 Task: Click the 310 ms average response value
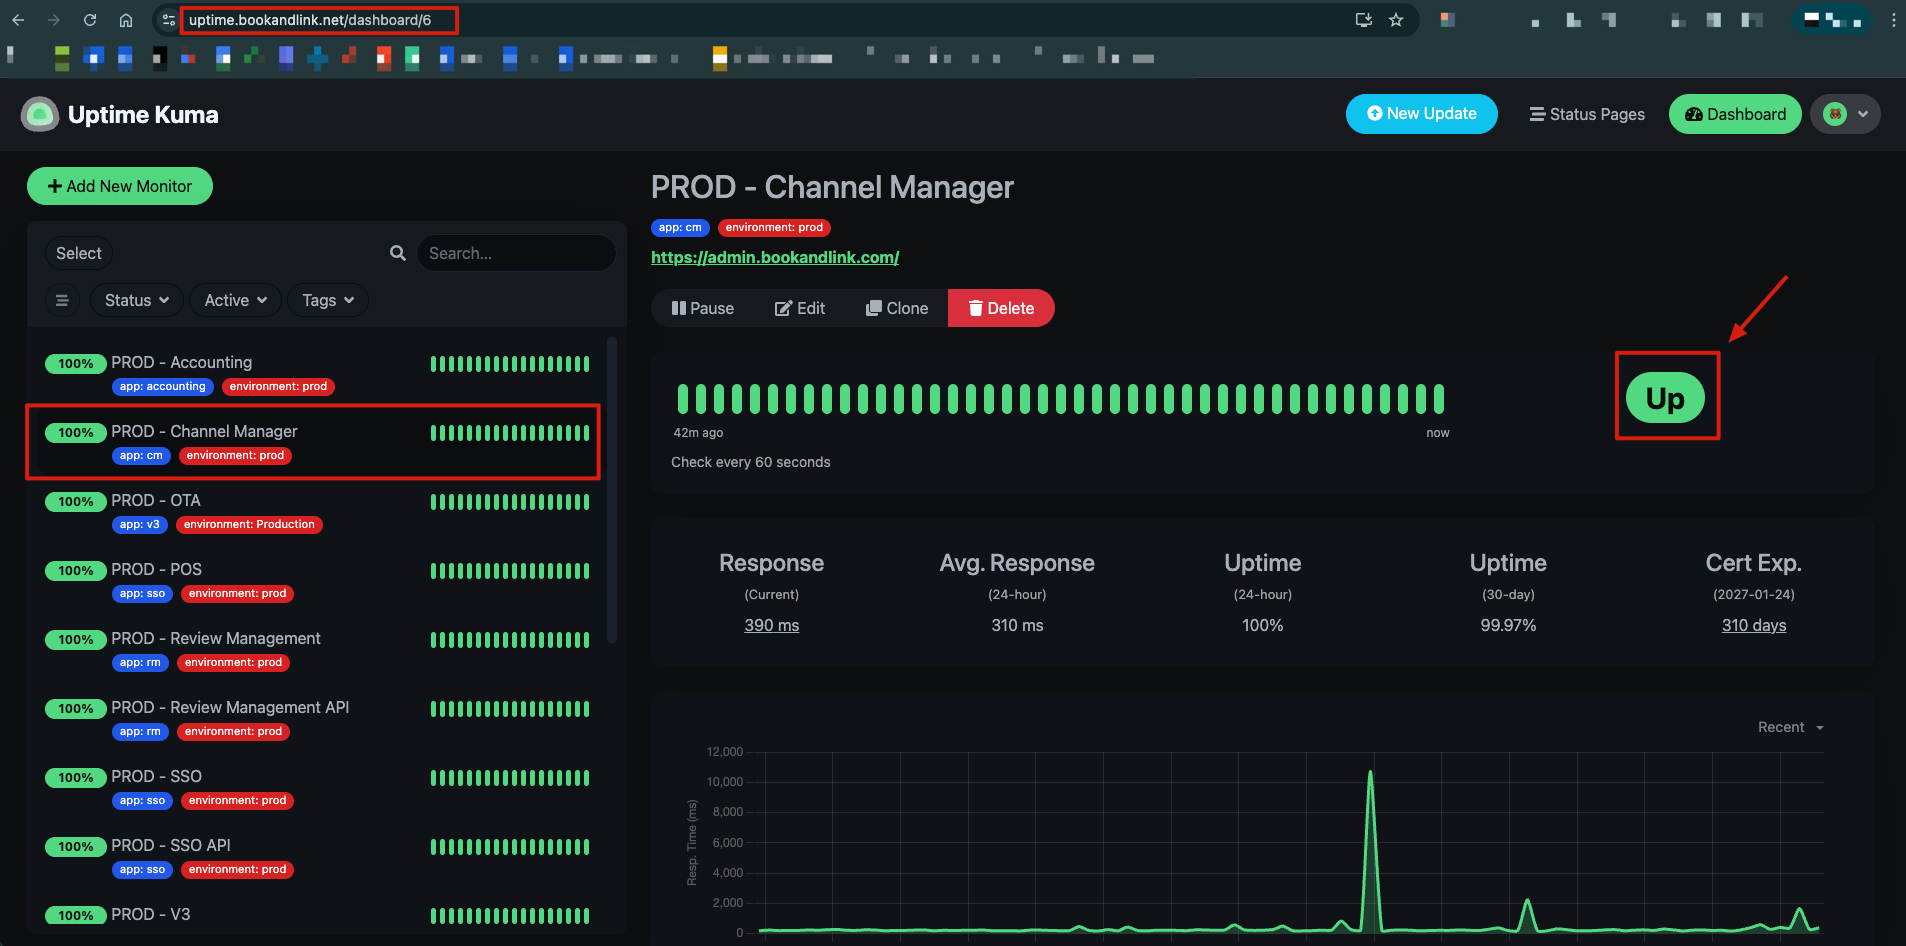[x=1017, y=625]
